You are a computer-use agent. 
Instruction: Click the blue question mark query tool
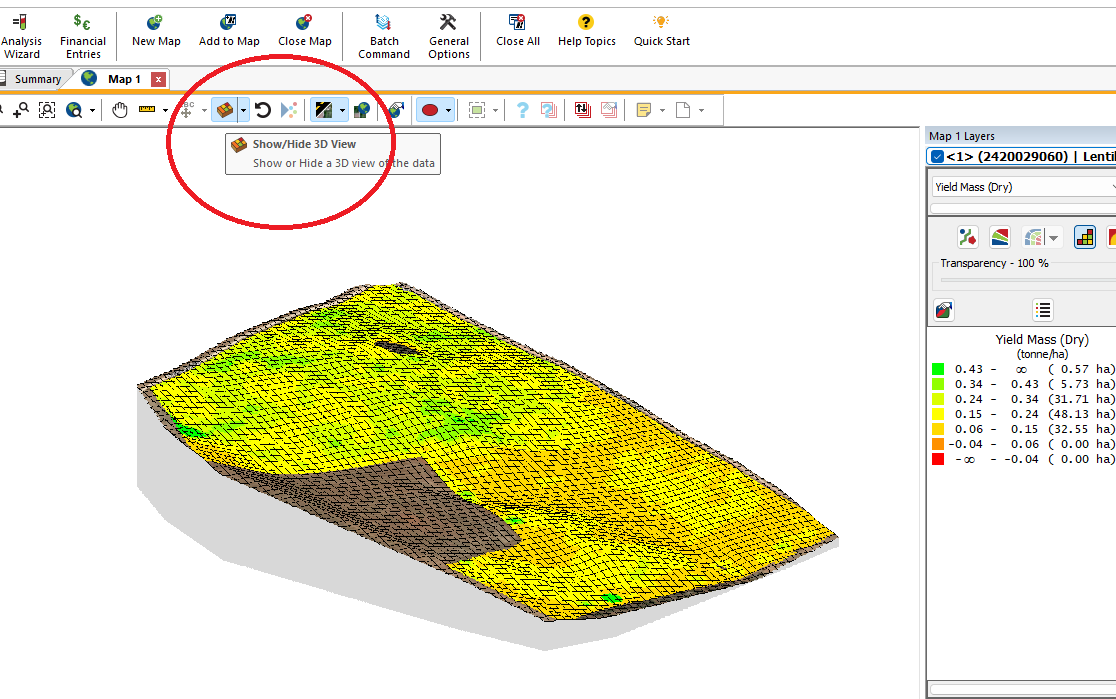coord(522,110)
